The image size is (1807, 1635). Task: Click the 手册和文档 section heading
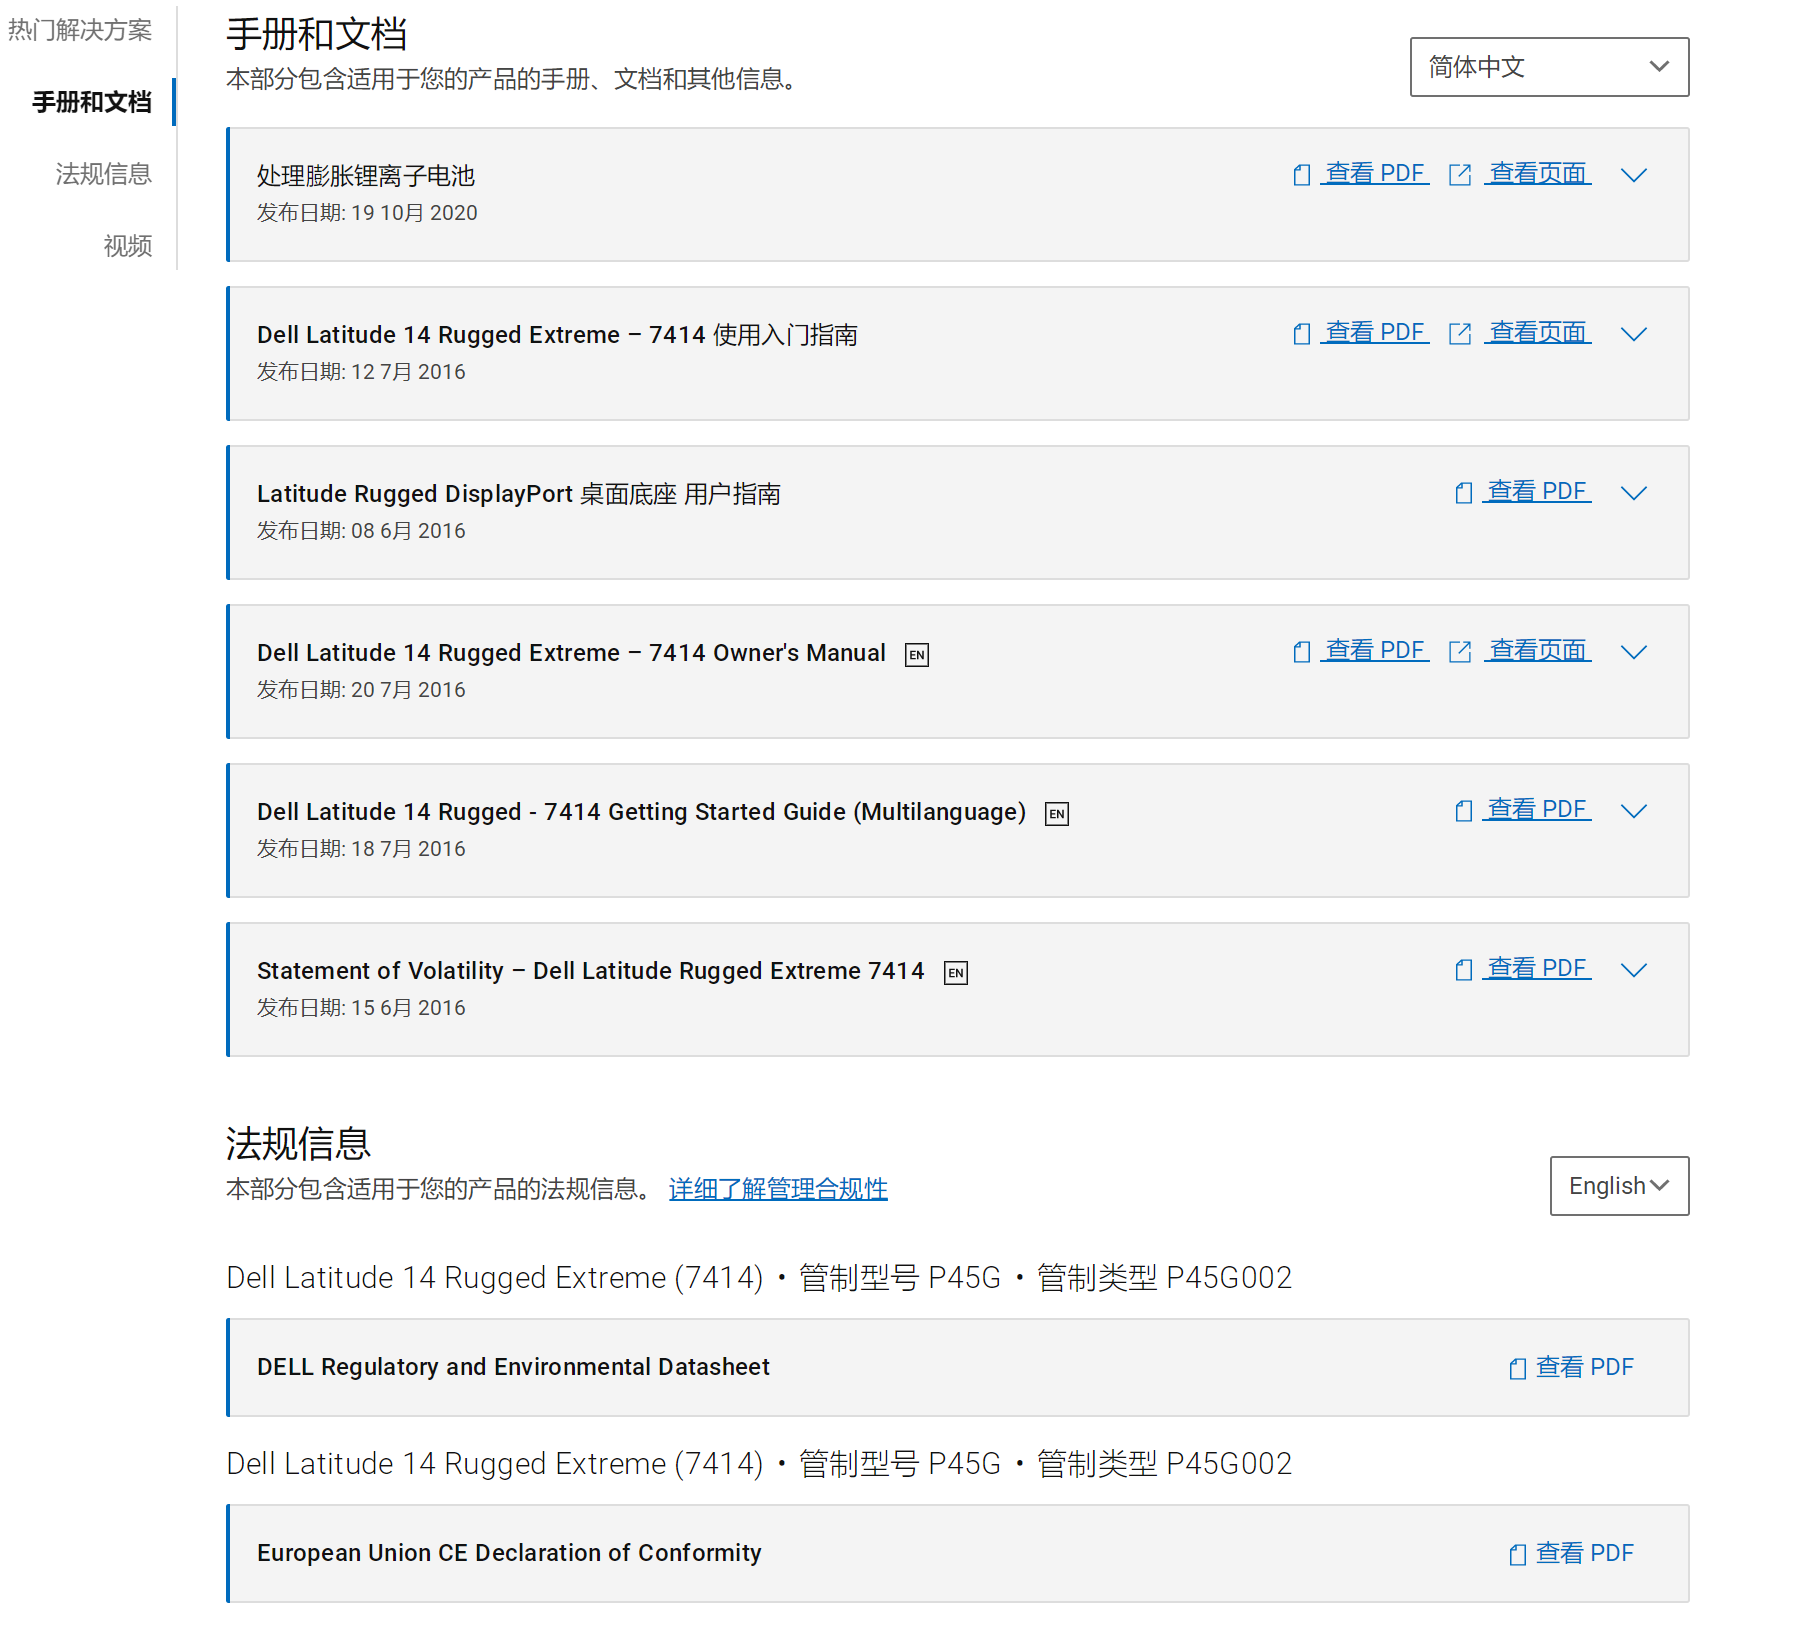pos(316,34)
